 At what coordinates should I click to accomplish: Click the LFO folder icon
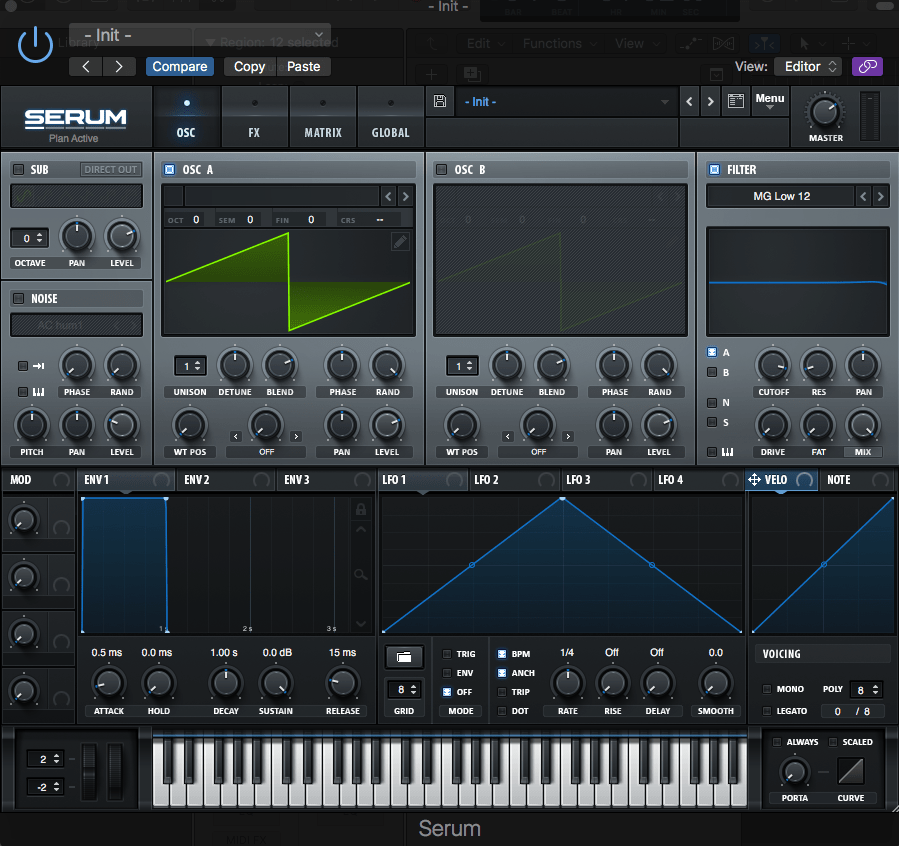pyautogui.click(x=404, y=657)
